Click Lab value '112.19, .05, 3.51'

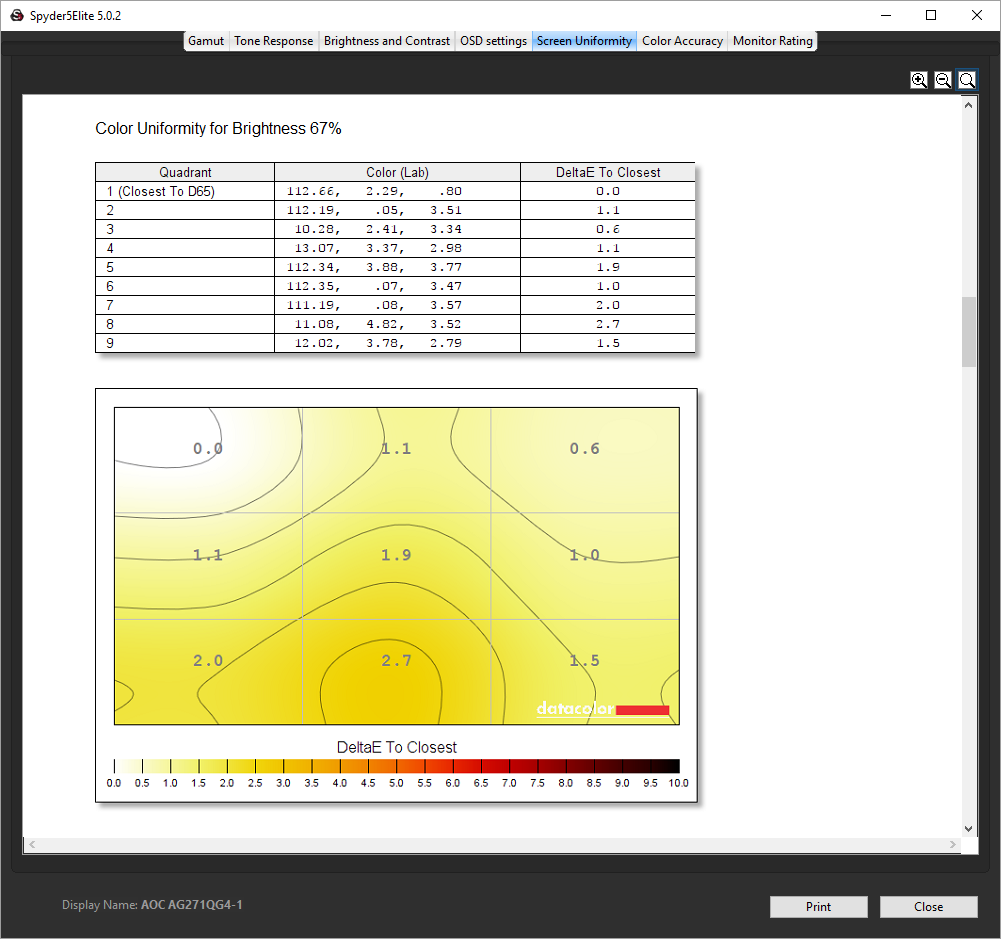pos(374,210)
